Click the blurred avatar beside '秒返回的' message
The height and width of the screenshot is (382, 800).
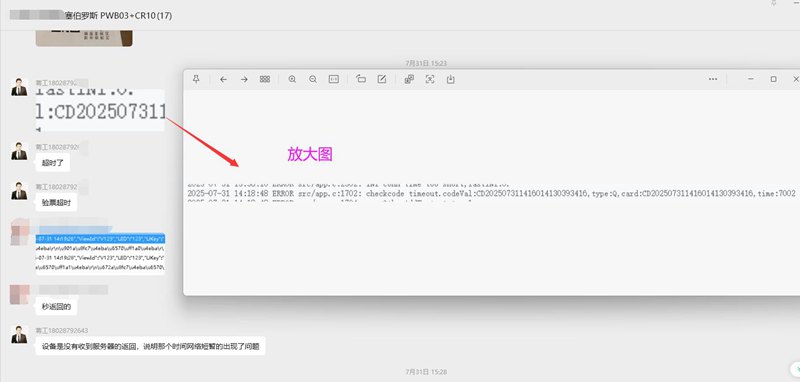pyautogui.click(x=19, y=294)
